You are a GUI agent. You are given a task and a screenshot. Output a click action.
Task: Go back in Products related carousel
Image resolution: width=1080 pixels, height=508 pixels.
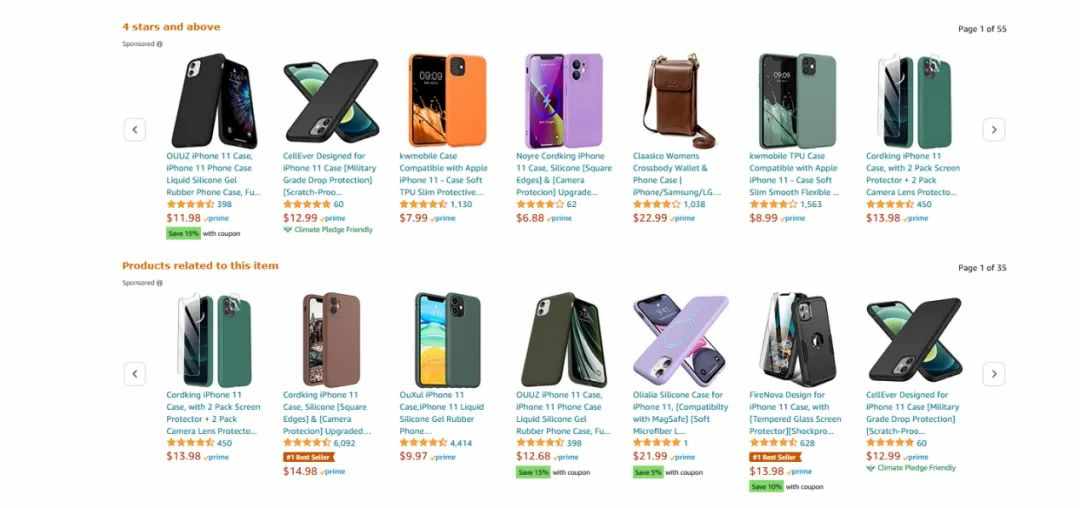click(135, 374)
